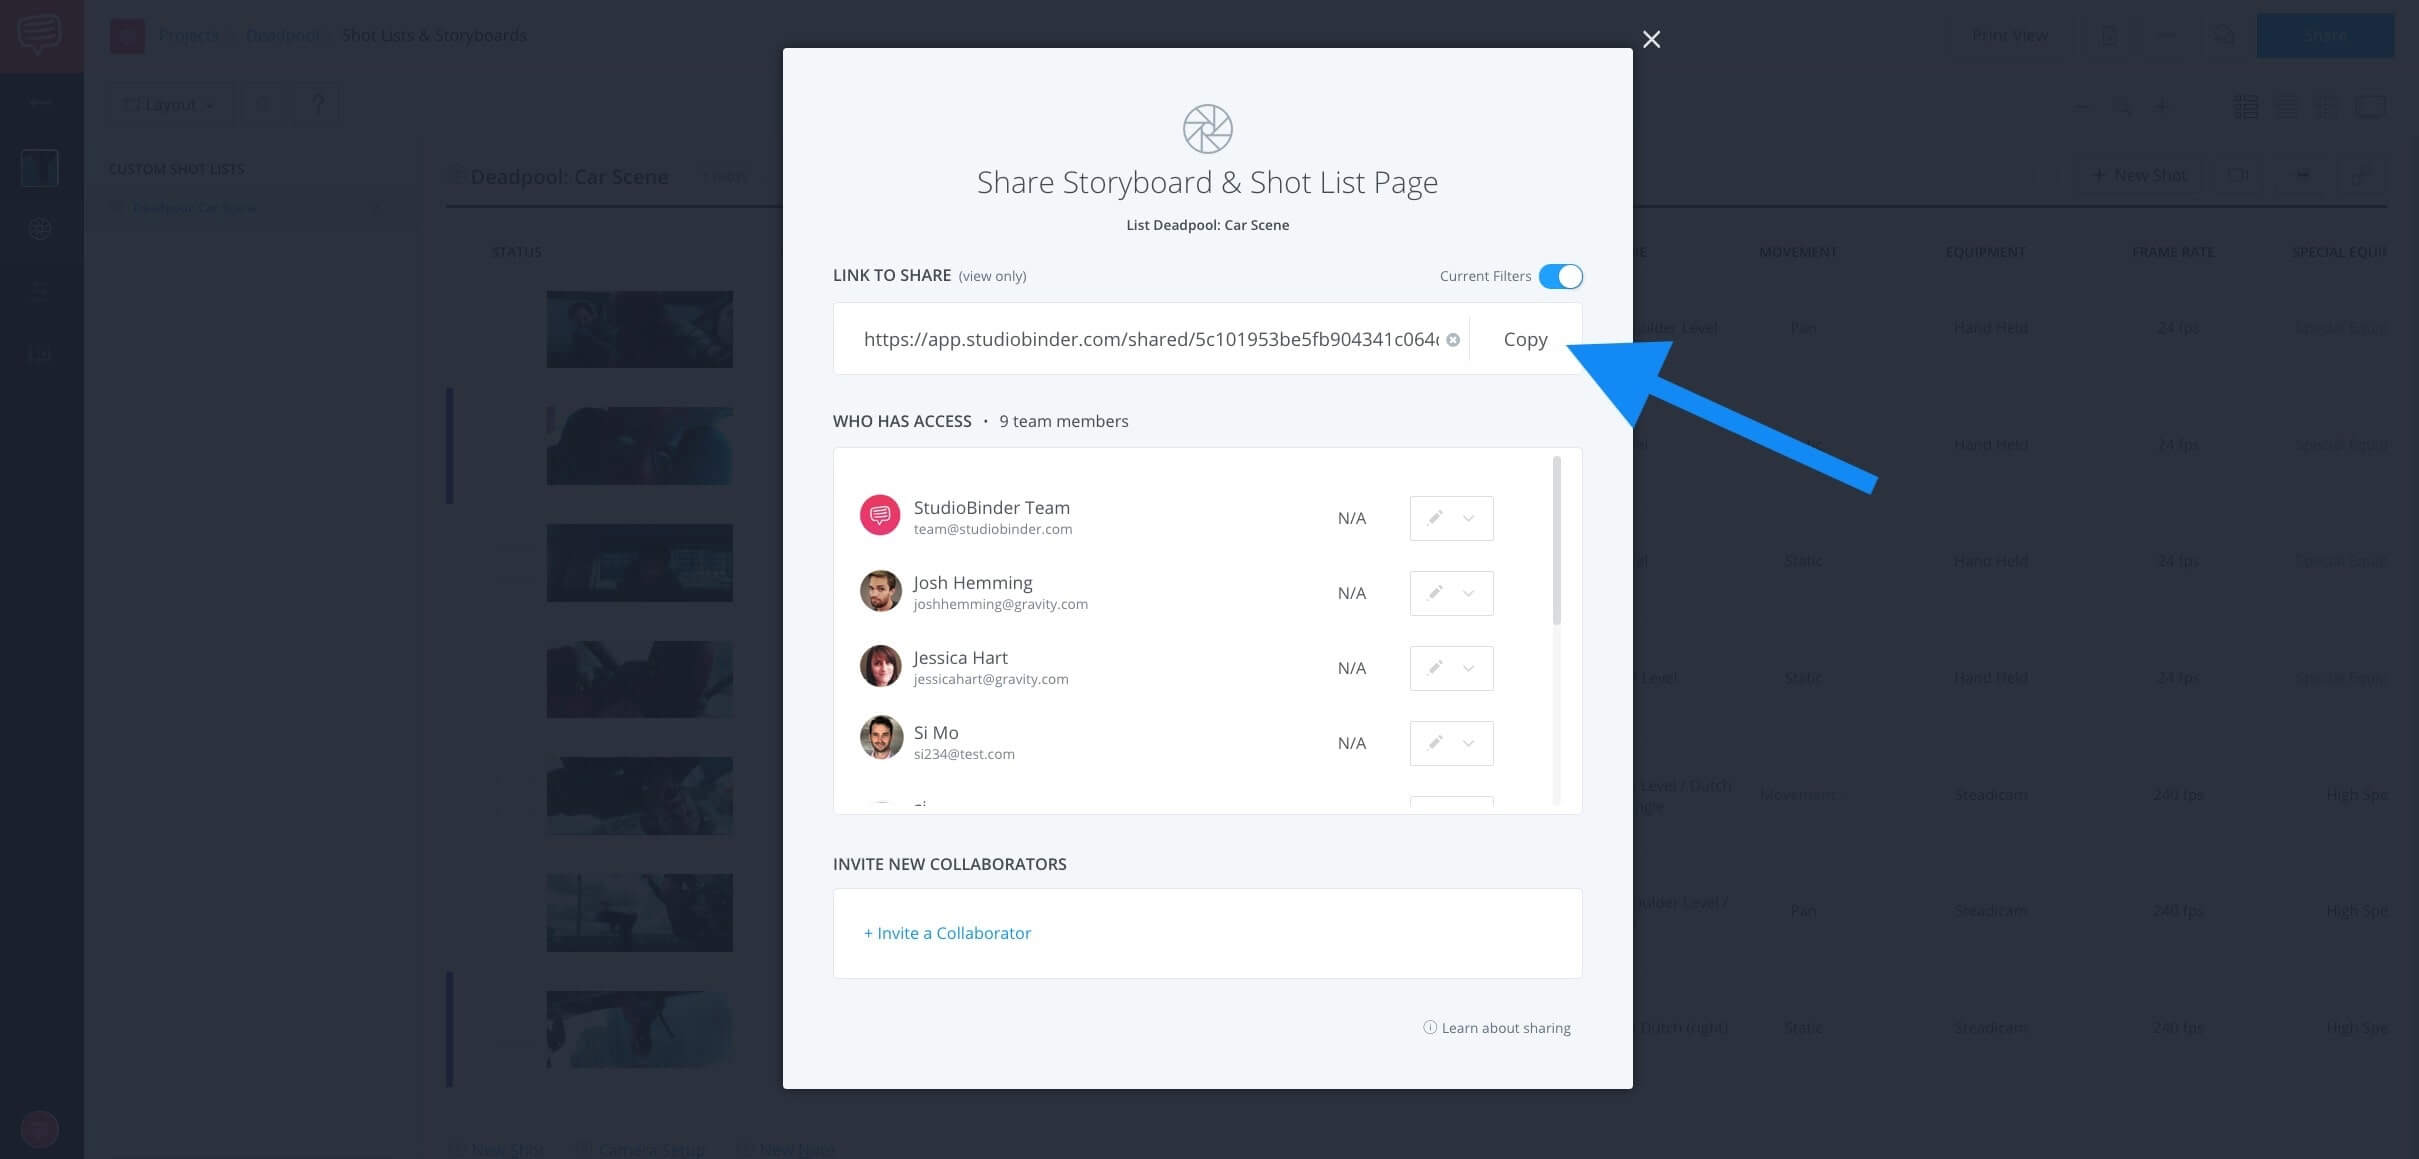Click the link icon right of New Shot
2419x1159 pixels.
click(2362, 175)
